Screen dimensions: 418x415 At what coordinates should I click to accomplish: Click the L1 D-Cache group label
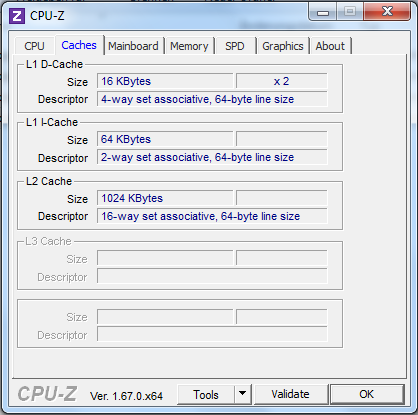54,64
